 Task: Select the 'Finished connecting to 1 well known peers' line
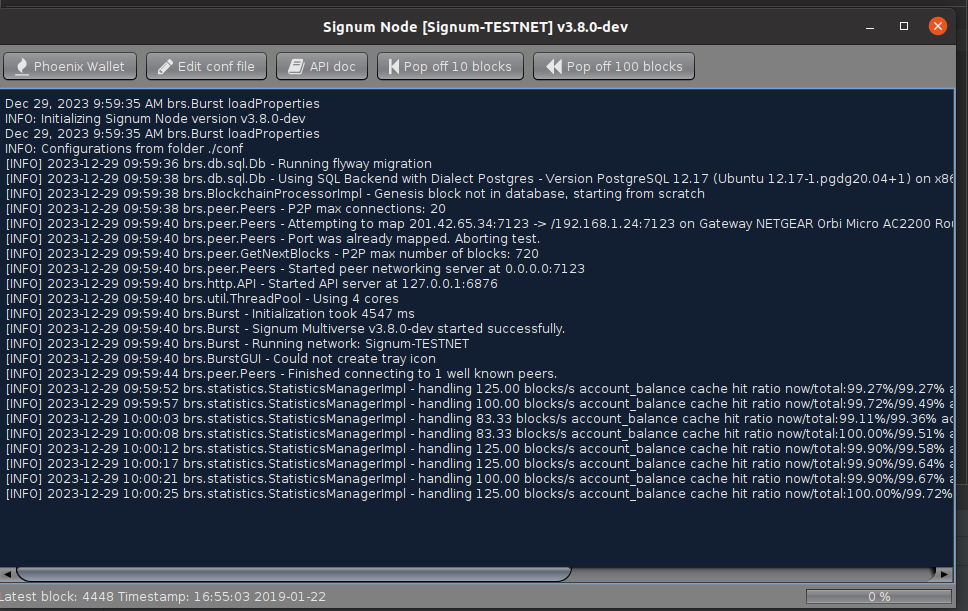(x=281, y=374)
